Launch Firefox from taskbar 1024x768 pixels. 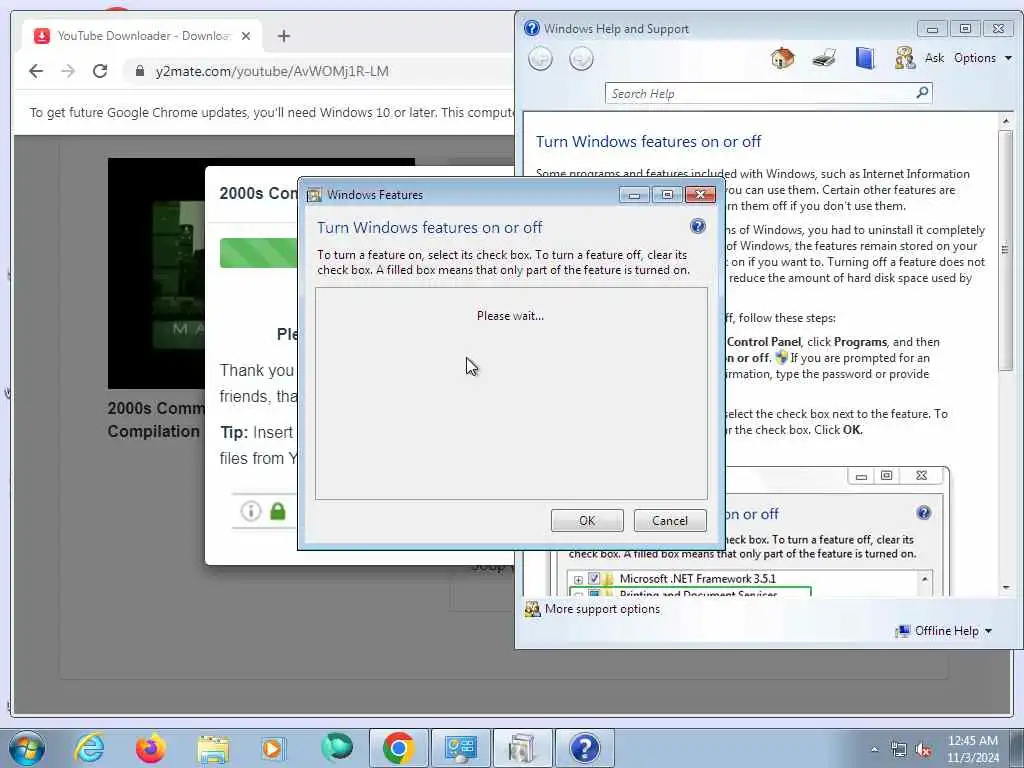(150, 748)
